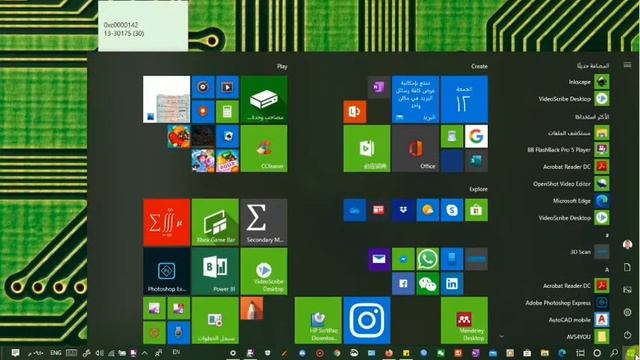
Task: Open the WeChat tile
Action: (x=427, y=284)
